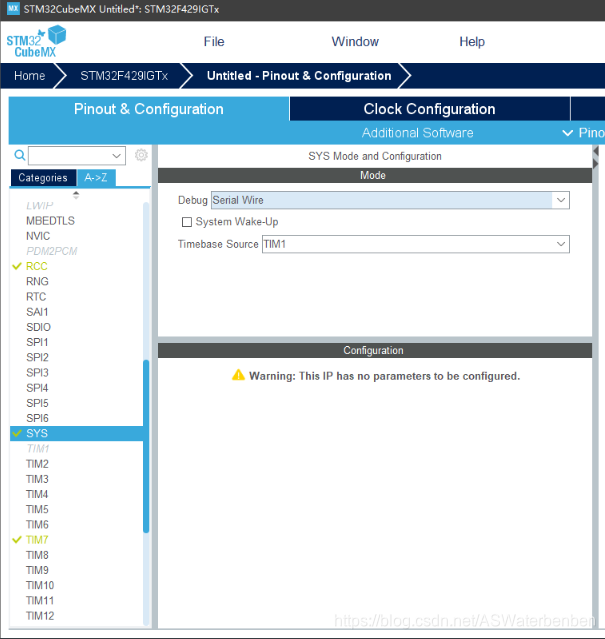Viewport: 605px width, 639px height.
Task: Open the File menu
Action: click(214, 42)
